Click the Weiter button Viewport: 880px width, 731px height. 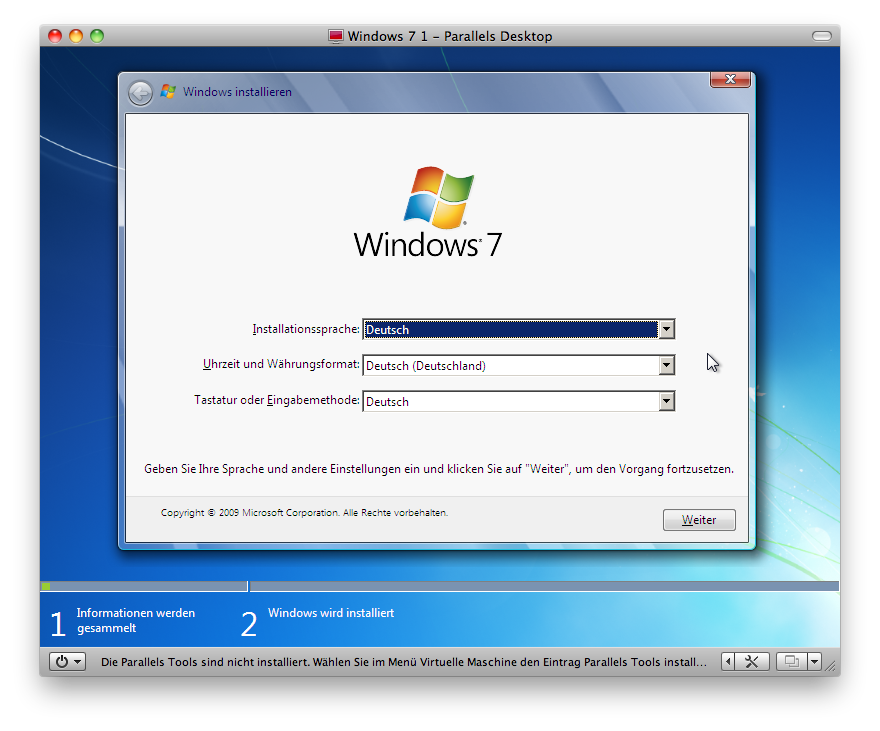[x=698, y=520]
